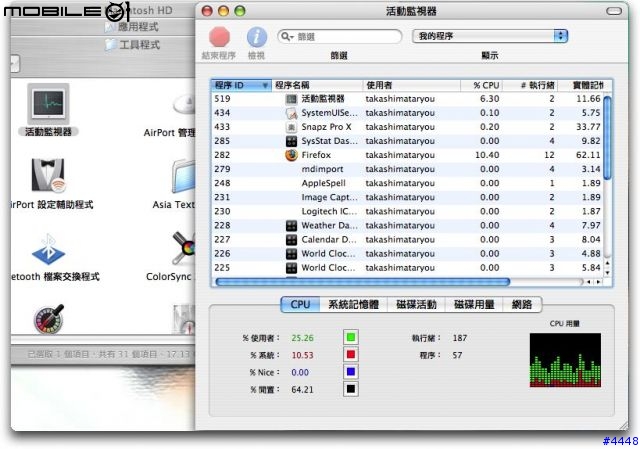Switch to the 網路 tab

pos(522,305)
